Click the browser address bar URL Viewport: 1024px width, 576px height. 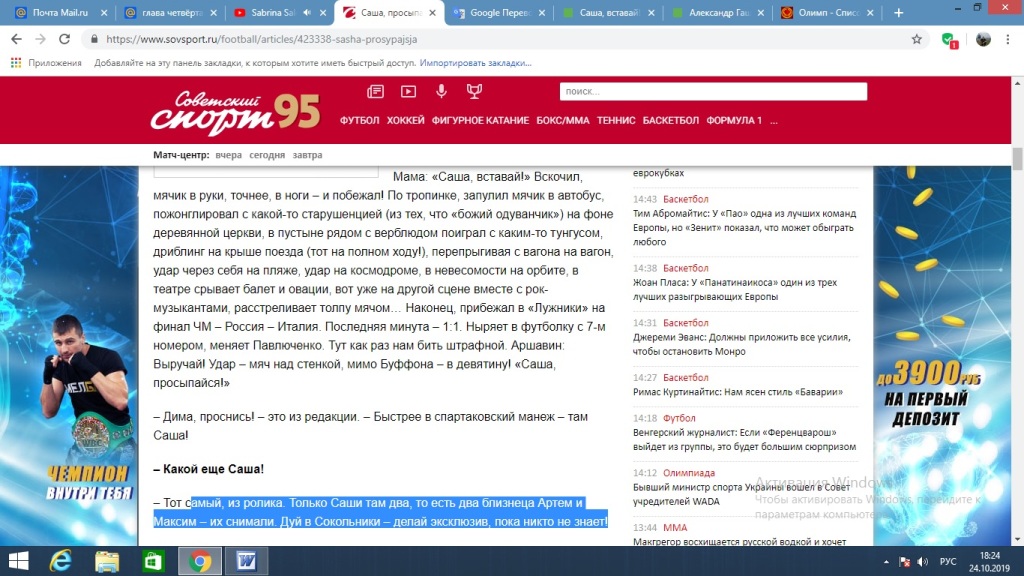click(x=261, y=39)
